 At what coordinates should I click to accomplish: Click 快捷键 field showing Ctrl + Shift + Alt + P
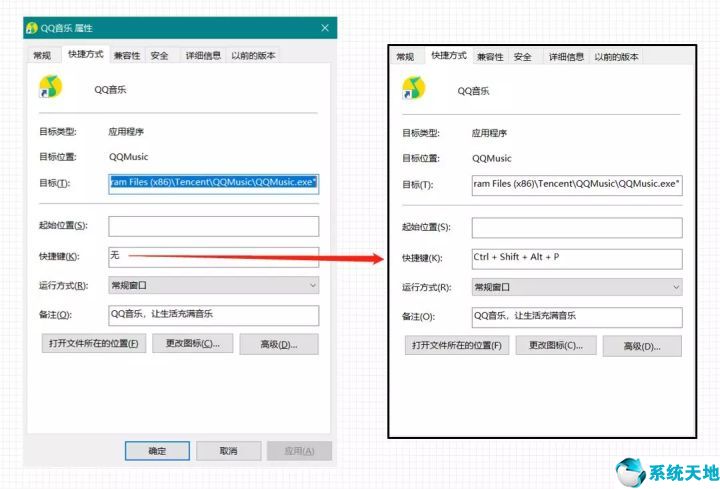(x=577, y=259)
